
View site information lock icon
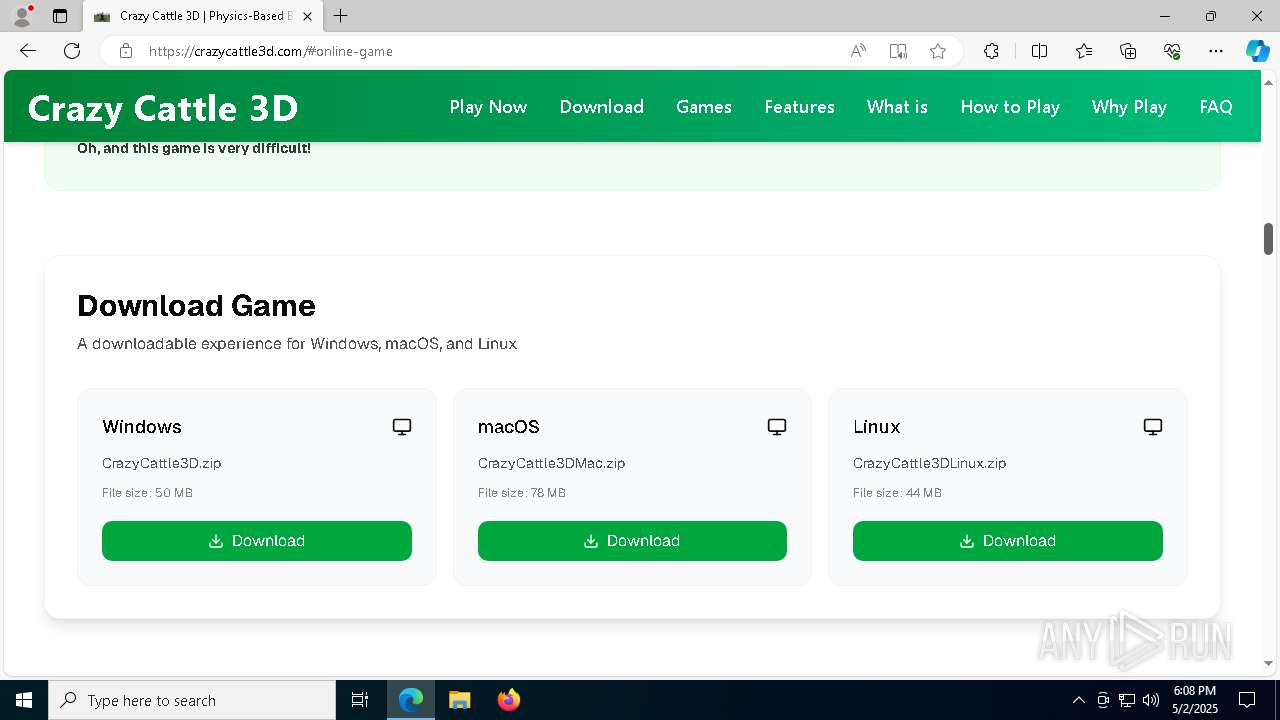point(126,51)
